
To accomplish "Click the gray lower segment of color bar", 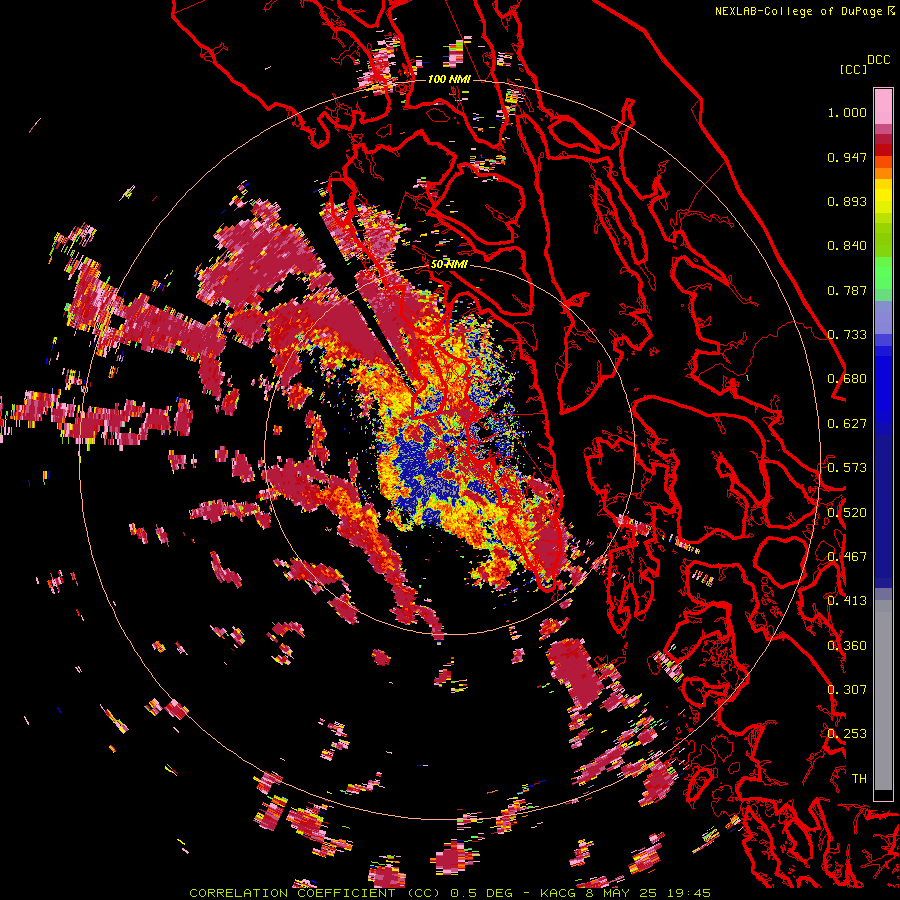I will pyautogui.click(x=883, y=695).
